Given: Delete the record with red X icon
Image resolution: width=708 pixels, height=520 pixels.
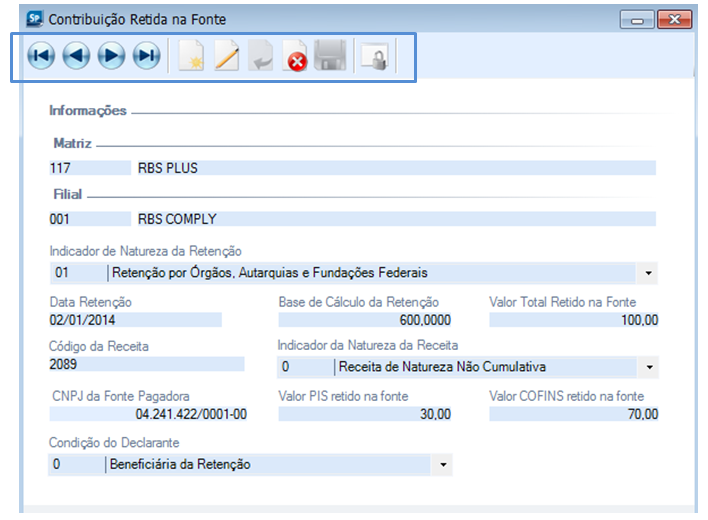Looking at the screenshot, I should pos(295,56).
